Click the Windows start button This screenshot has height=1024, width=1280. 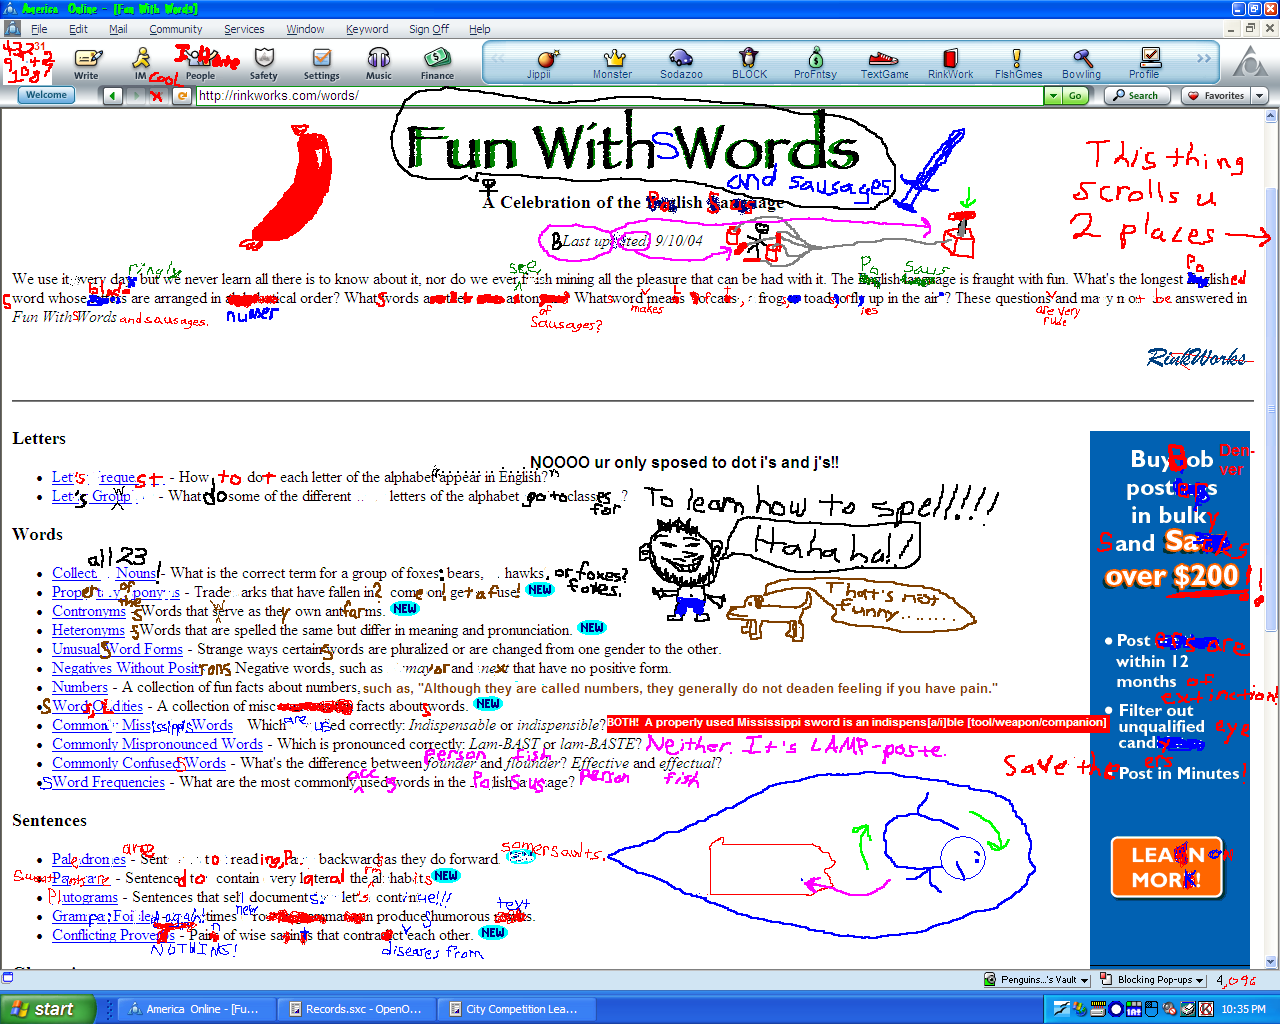tap(48, 1009)
